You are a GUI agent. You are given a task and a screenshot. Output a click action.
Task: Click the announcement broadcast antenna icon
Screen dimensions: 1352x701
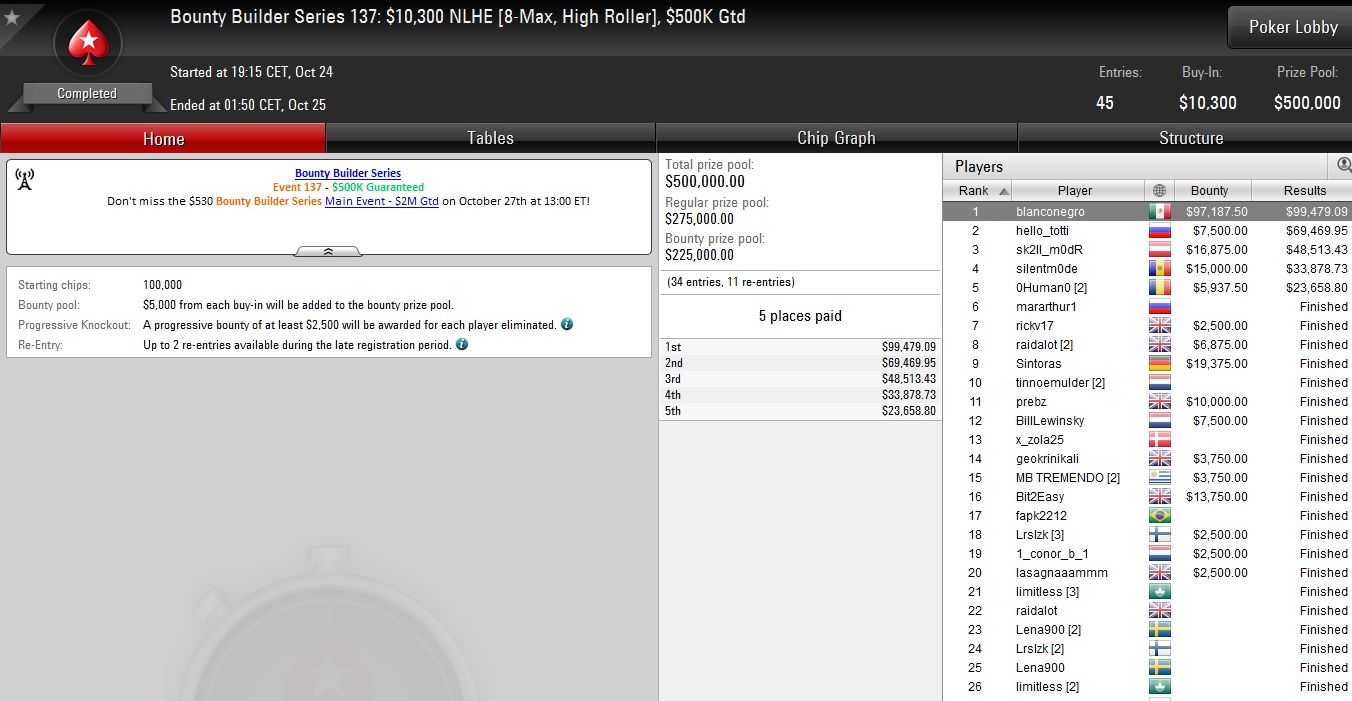[x=25, y=179]
